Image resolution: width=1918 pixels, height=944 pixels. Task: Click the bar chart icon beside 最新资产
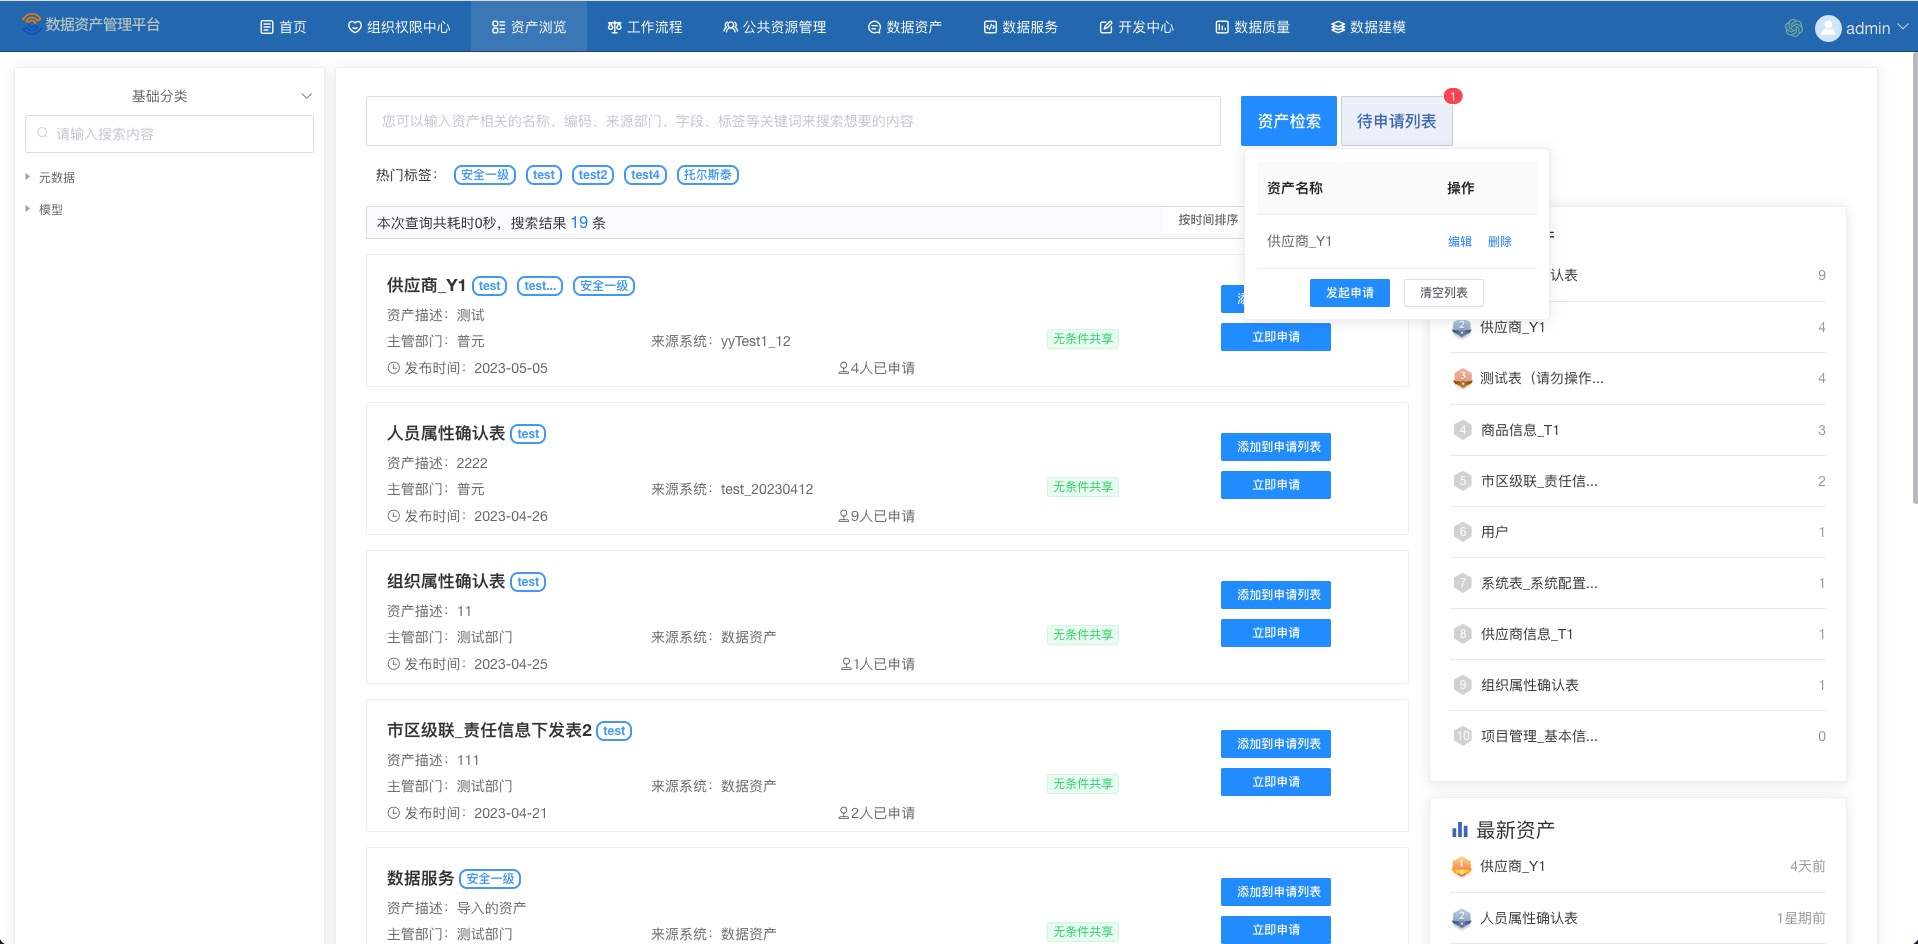[1460, 830]
